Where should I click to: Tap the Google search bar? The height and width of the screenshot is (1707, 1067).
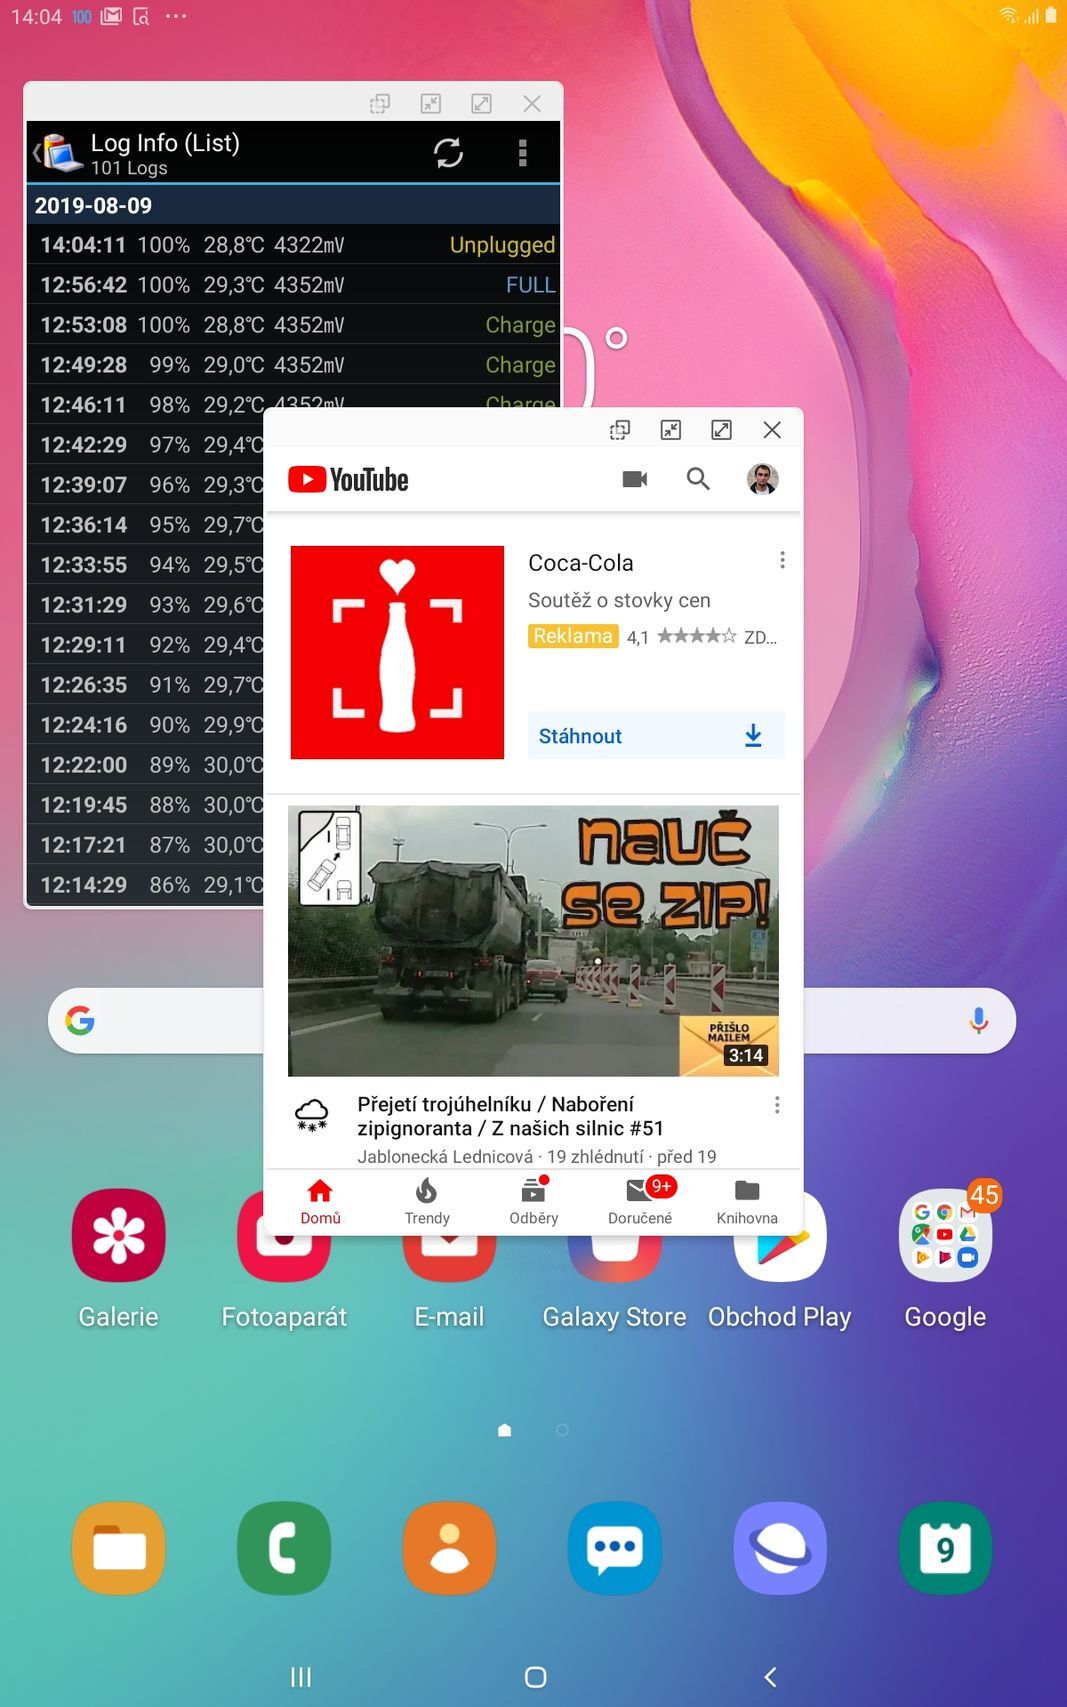pos(532,1020)
